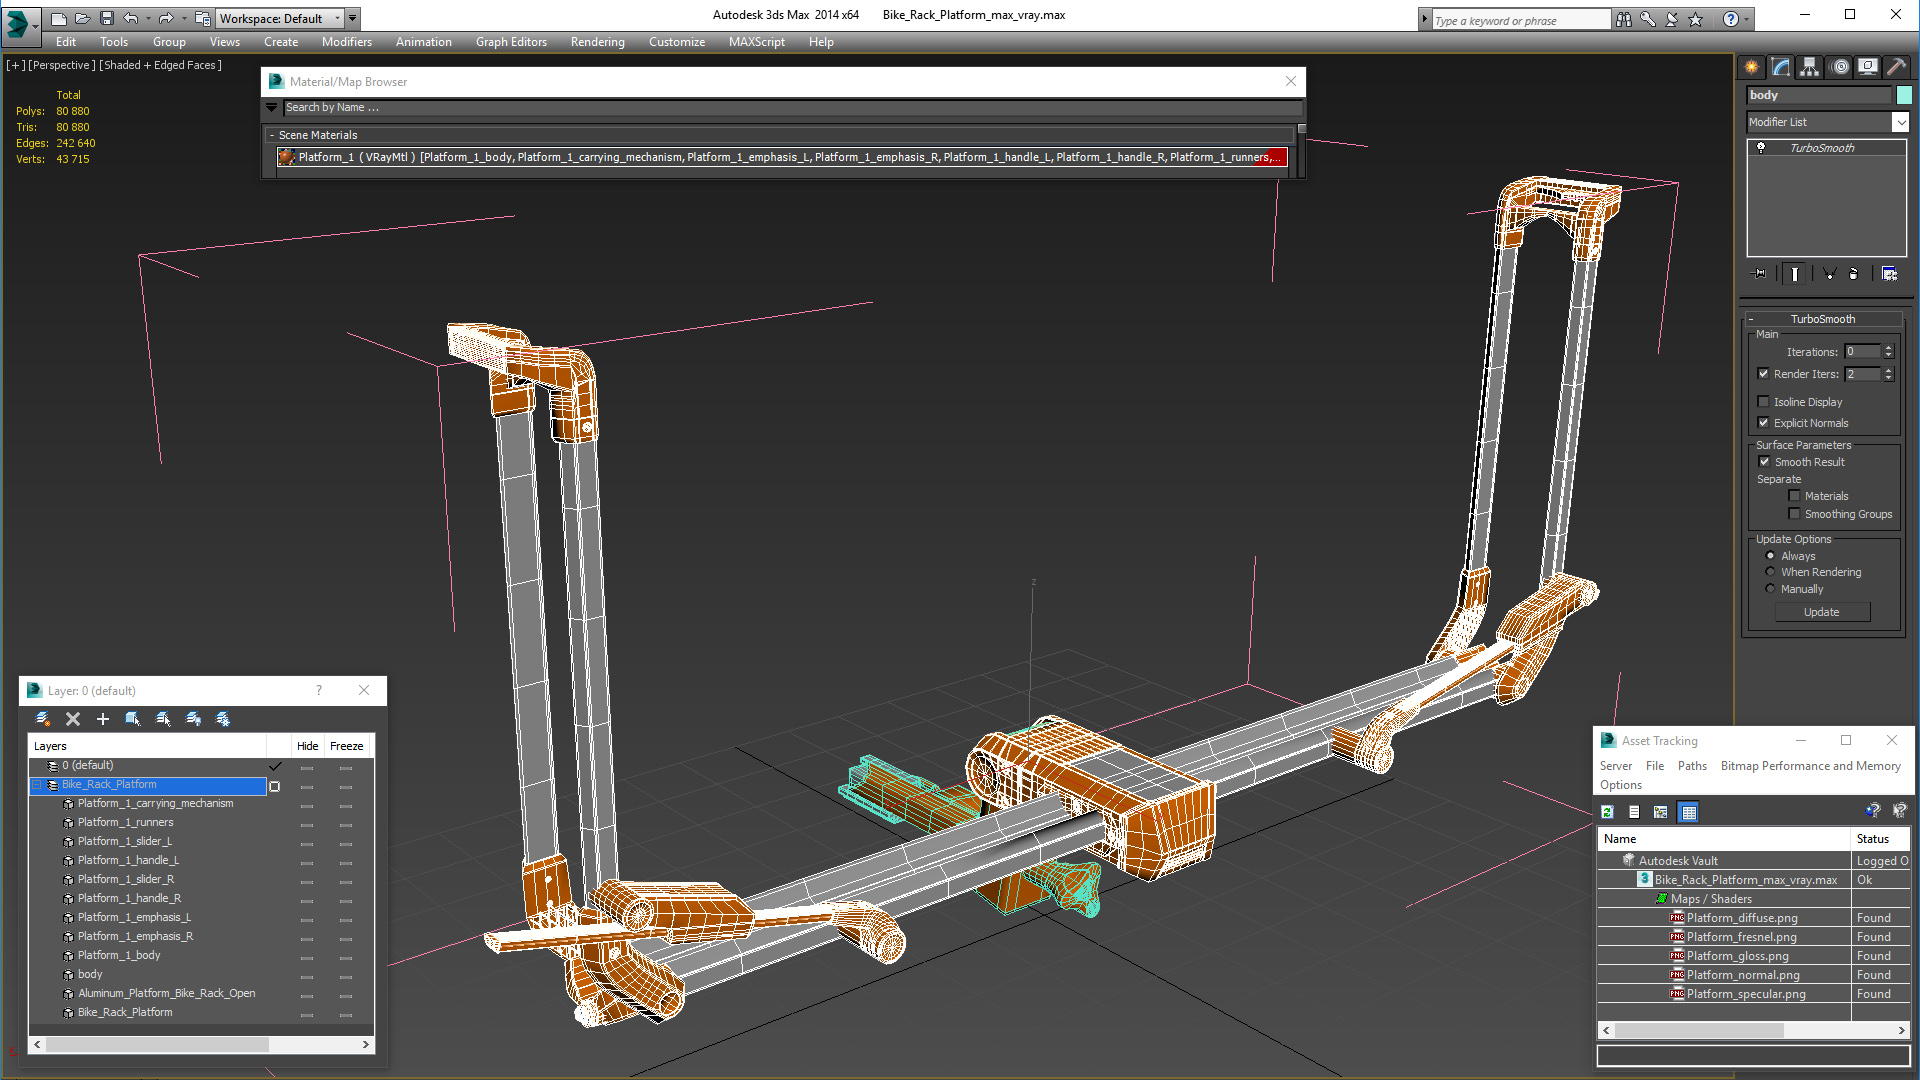
Task: Open the Modifier List dropdown
Action: [1828, 122]
